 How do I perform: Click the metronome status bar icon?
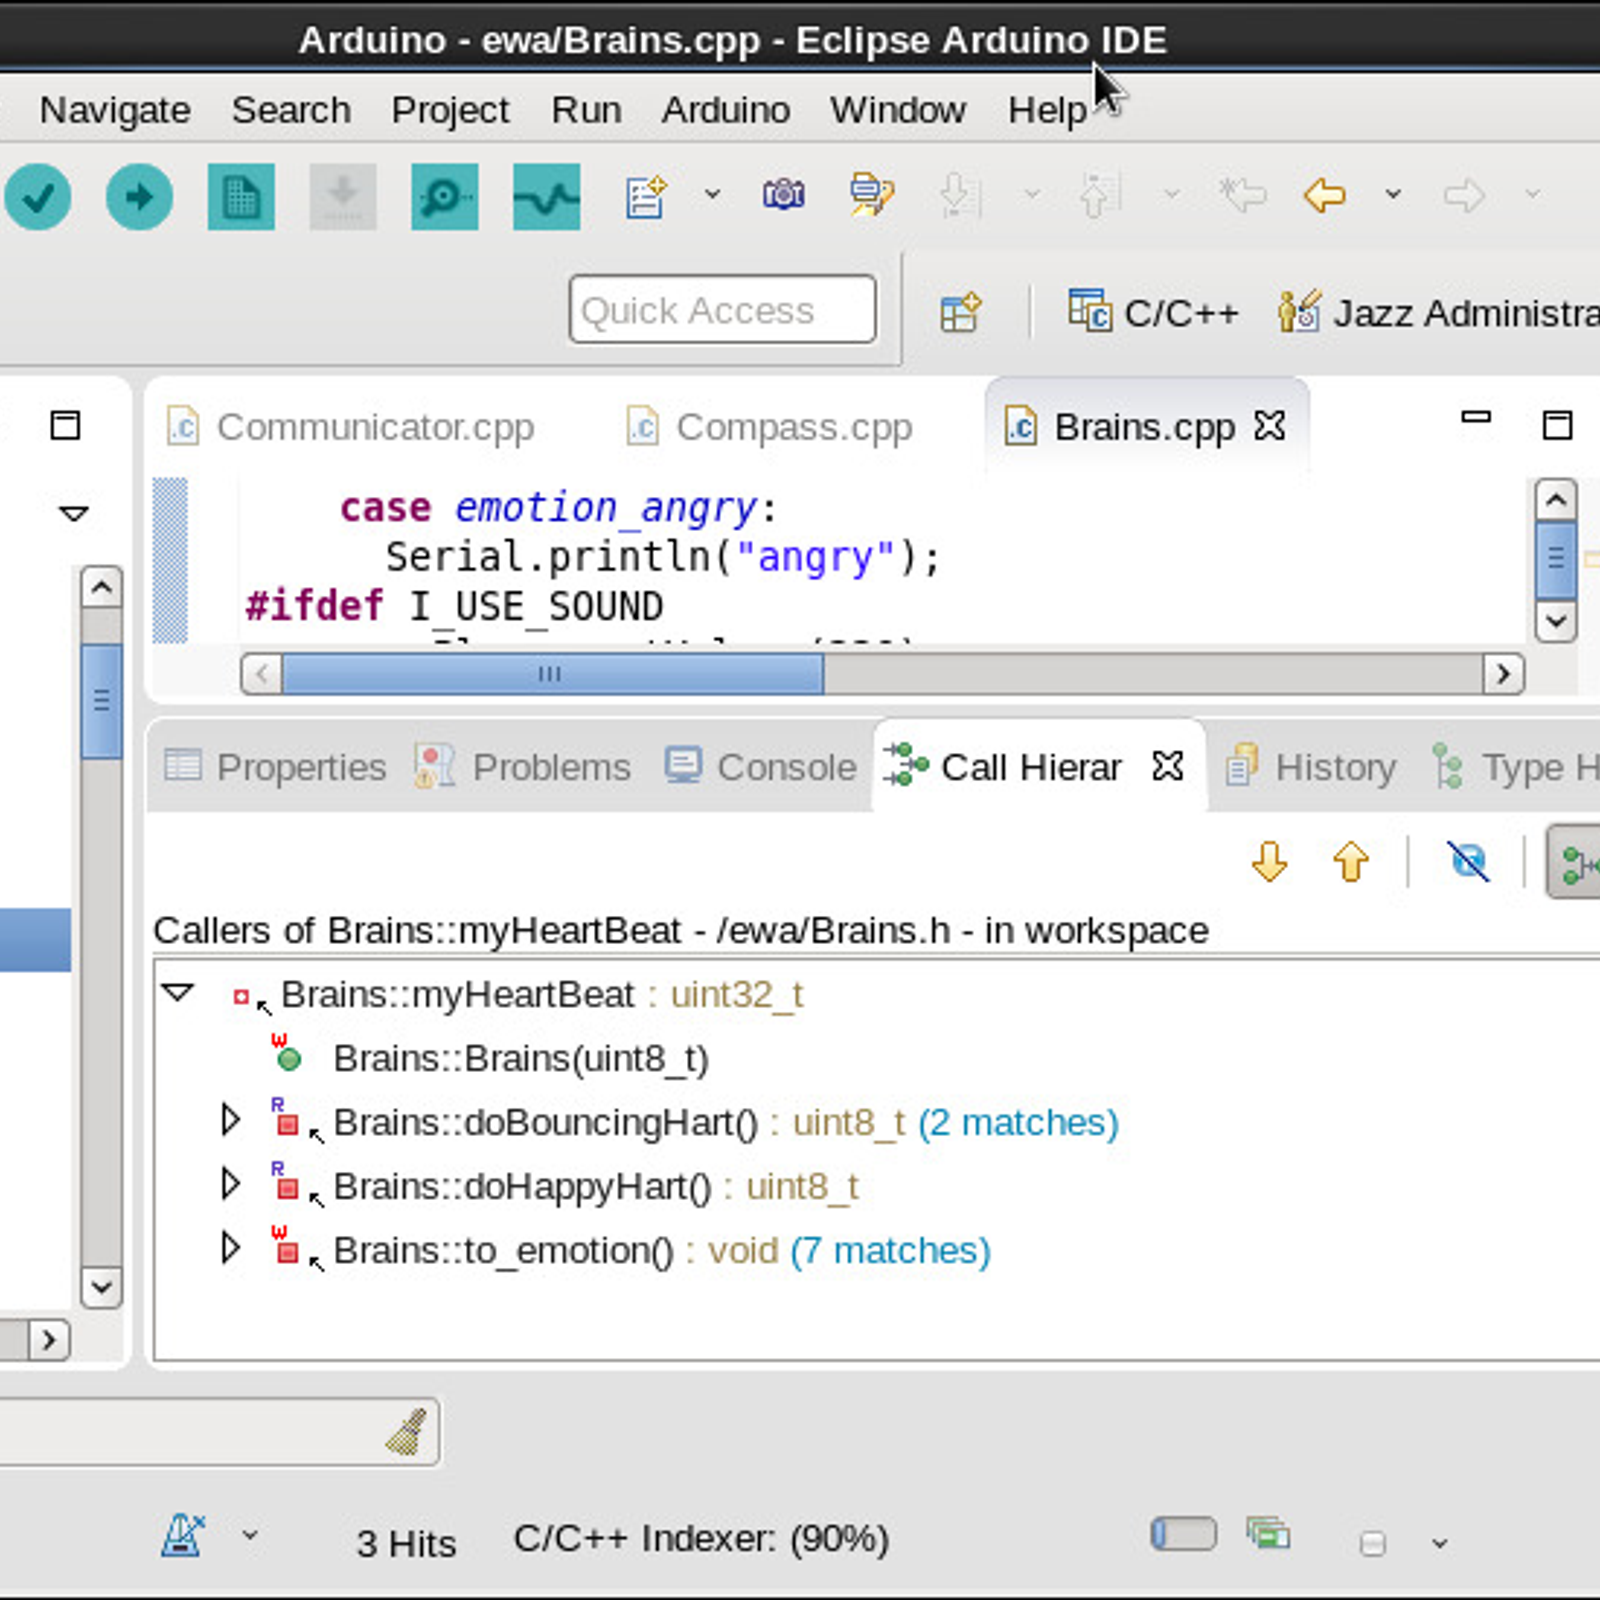(x=183, y=1535)
